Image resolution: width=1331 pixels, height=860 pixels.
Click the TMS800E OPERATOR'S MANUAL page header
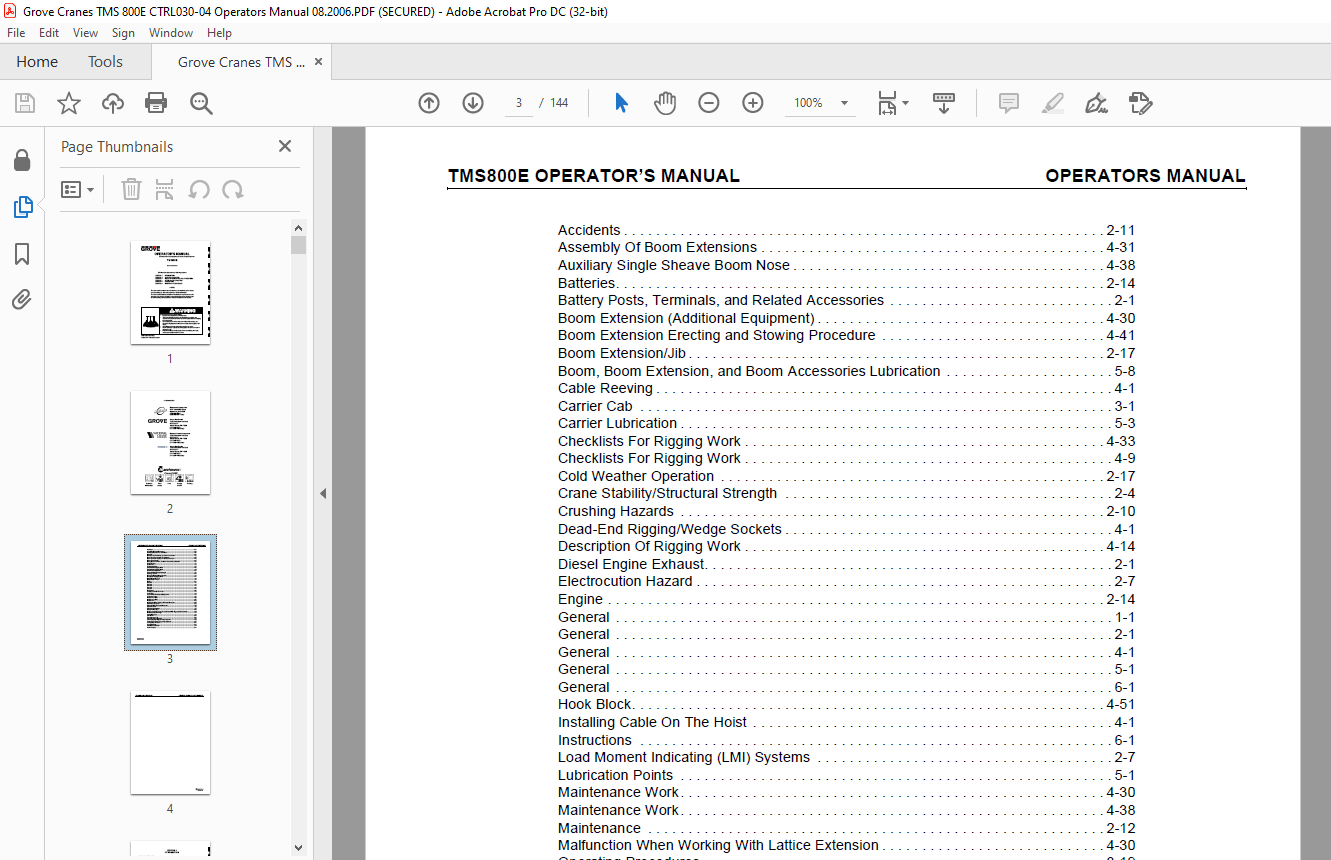coord(594,176)
